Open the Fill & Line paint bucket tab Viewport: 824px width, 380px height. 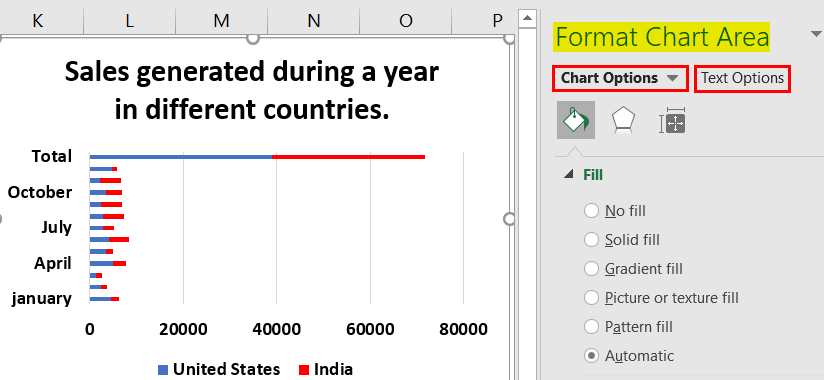tap(576, 120)
